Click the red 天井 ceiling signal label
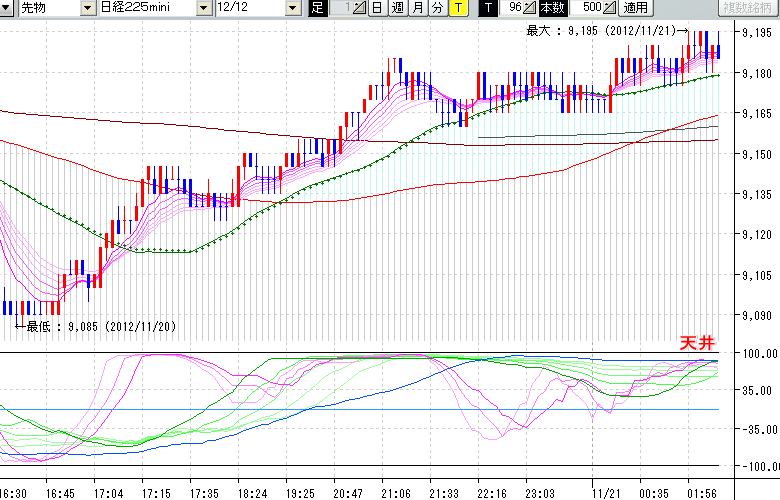Screen dimensions: 780x500 coord(696,343)
